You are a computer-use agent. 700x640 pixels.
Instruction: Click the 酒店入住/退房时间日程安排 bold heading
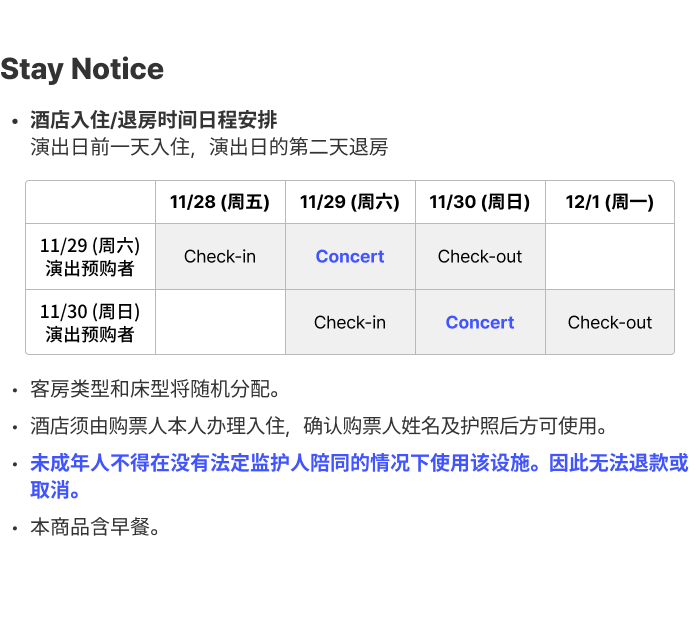pyautogui.click(x=154, y=120)
